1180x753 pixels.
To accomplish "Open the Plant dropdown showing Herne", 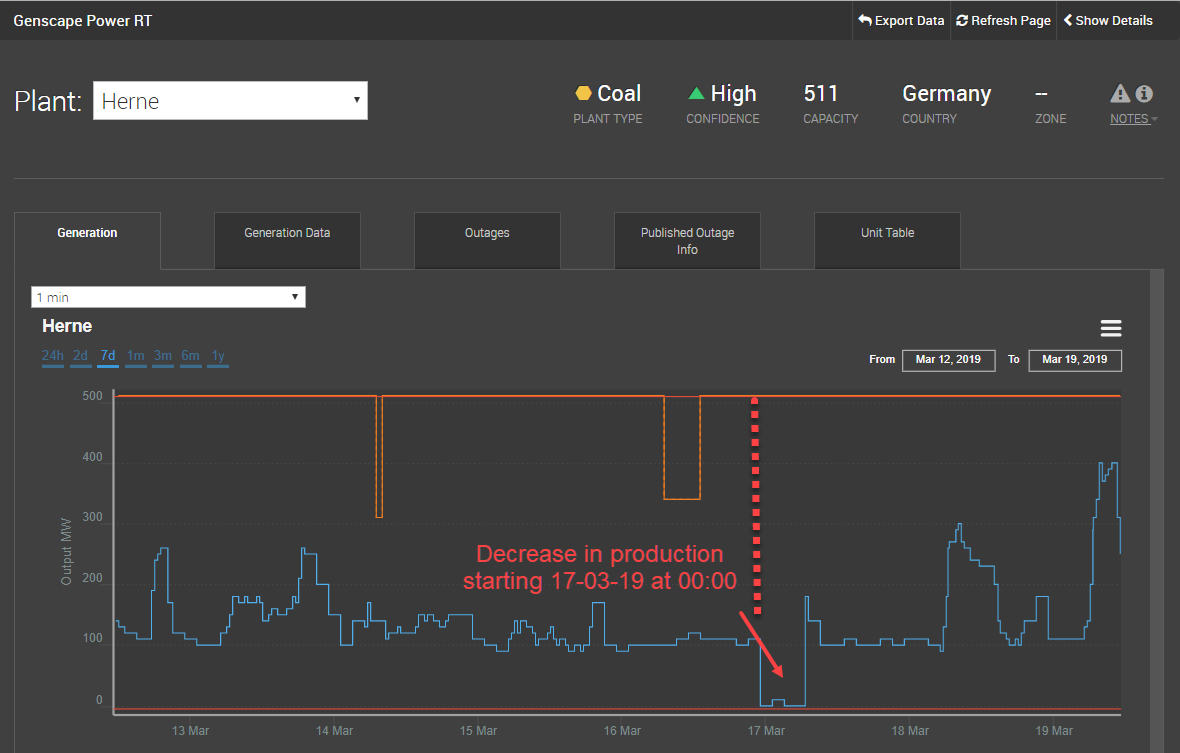I will coord(230,101).
